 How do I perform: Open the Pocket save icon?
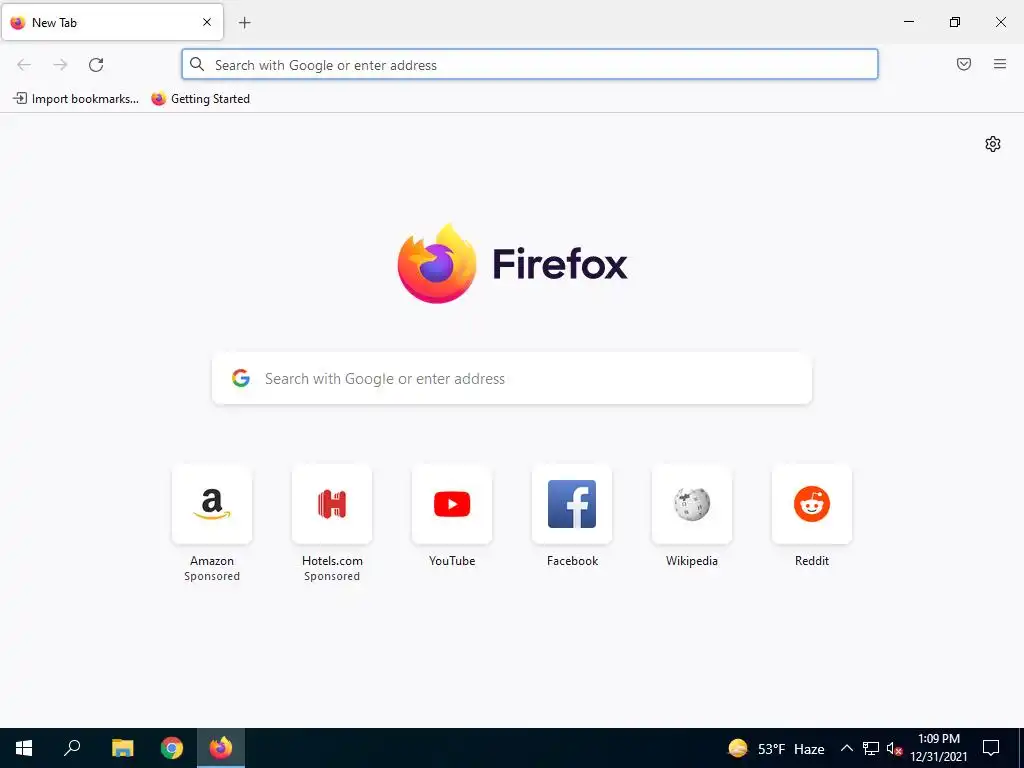pyautogui.click(x=963, y=64)
